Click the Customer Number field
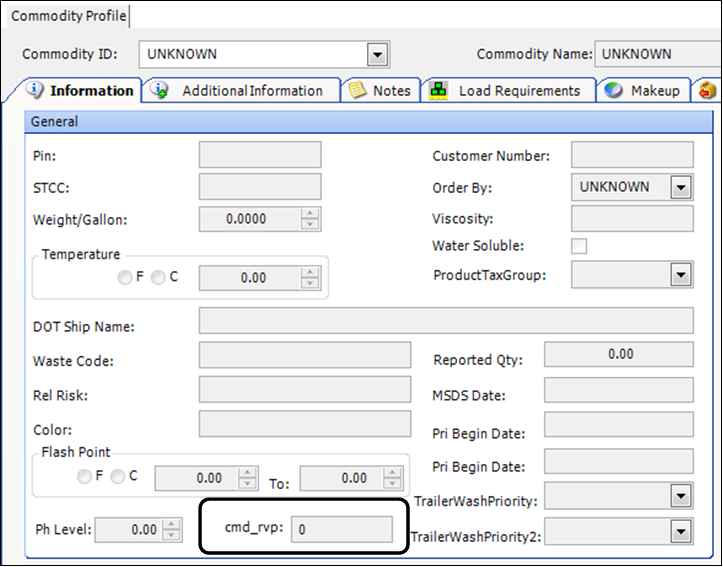 [x=632, y=155]
